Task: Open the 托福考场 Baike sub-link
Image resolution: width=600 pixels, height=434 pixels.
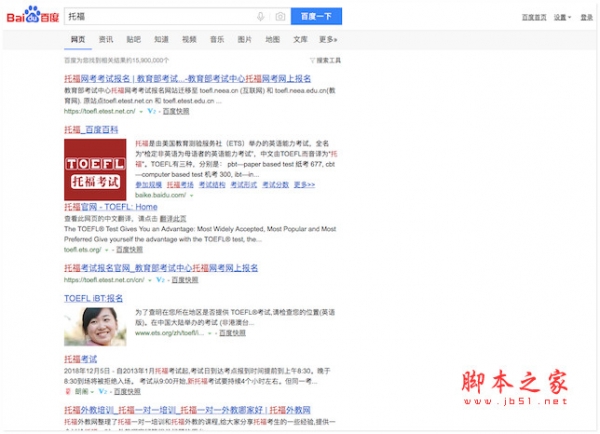Action: [x=180, y=184]
